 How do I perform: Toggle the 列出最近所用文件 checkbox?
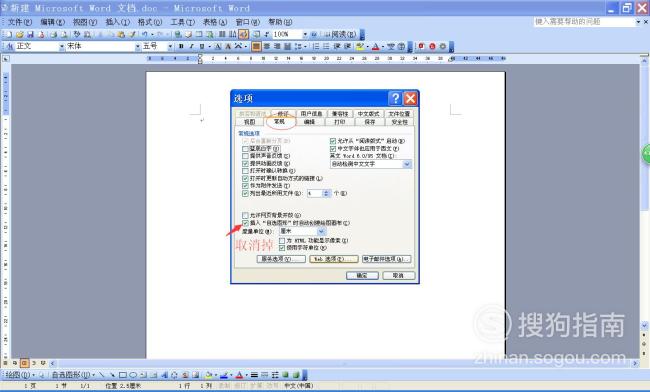pos(245,193)
